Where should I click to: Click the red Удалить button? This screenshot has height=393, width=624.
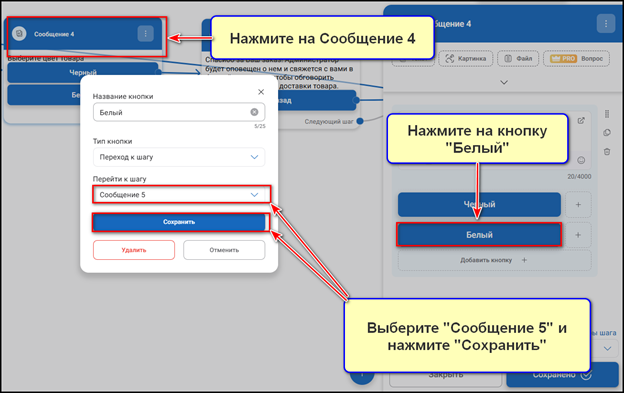point(134,250)
